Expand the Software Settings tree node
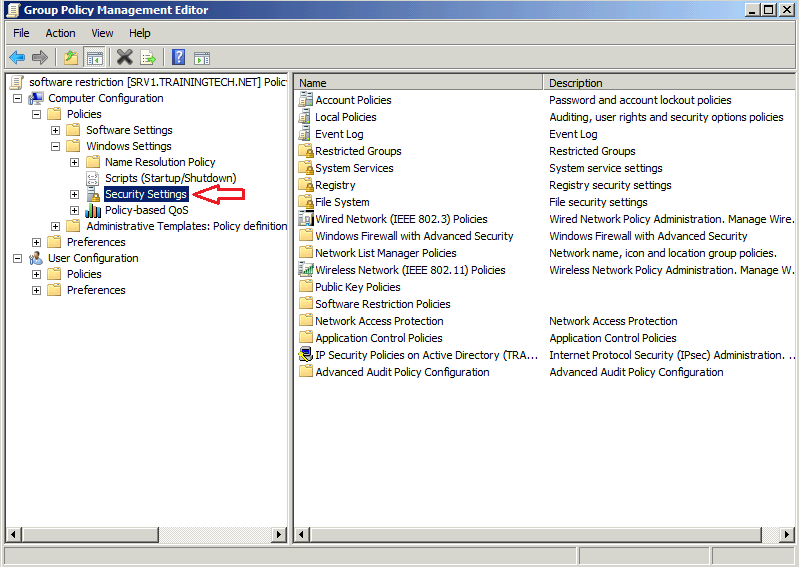The height and width of the screenshot is (568, 799). [x=56, y=130]
